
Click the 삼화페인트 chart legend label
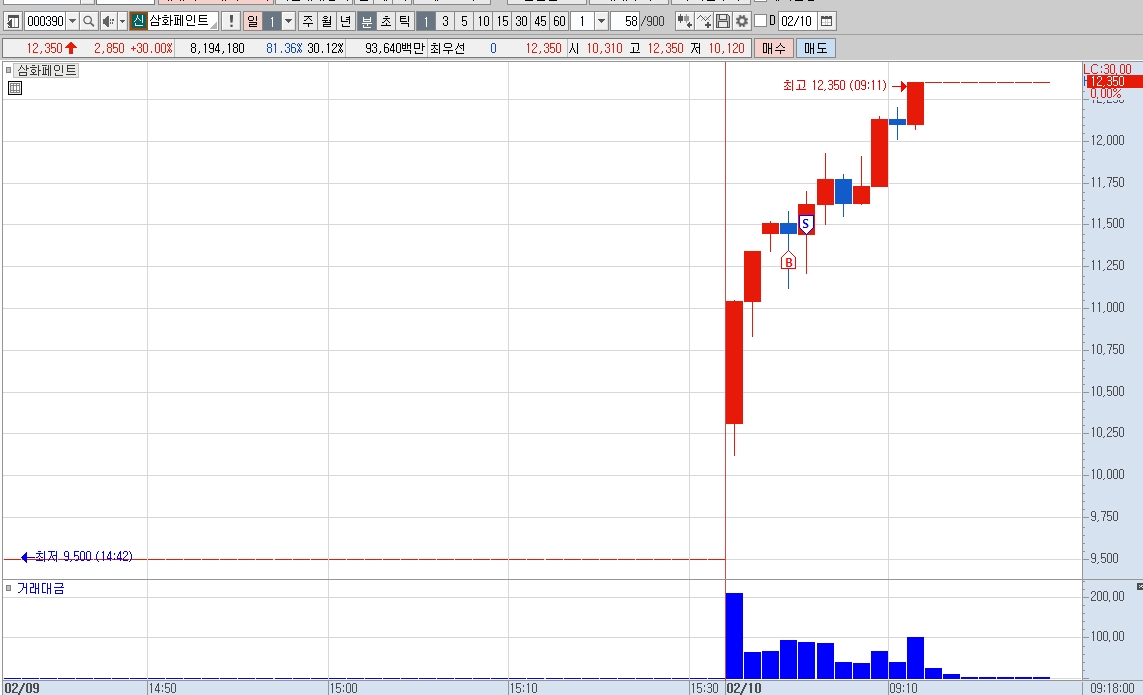pos(47,70)
